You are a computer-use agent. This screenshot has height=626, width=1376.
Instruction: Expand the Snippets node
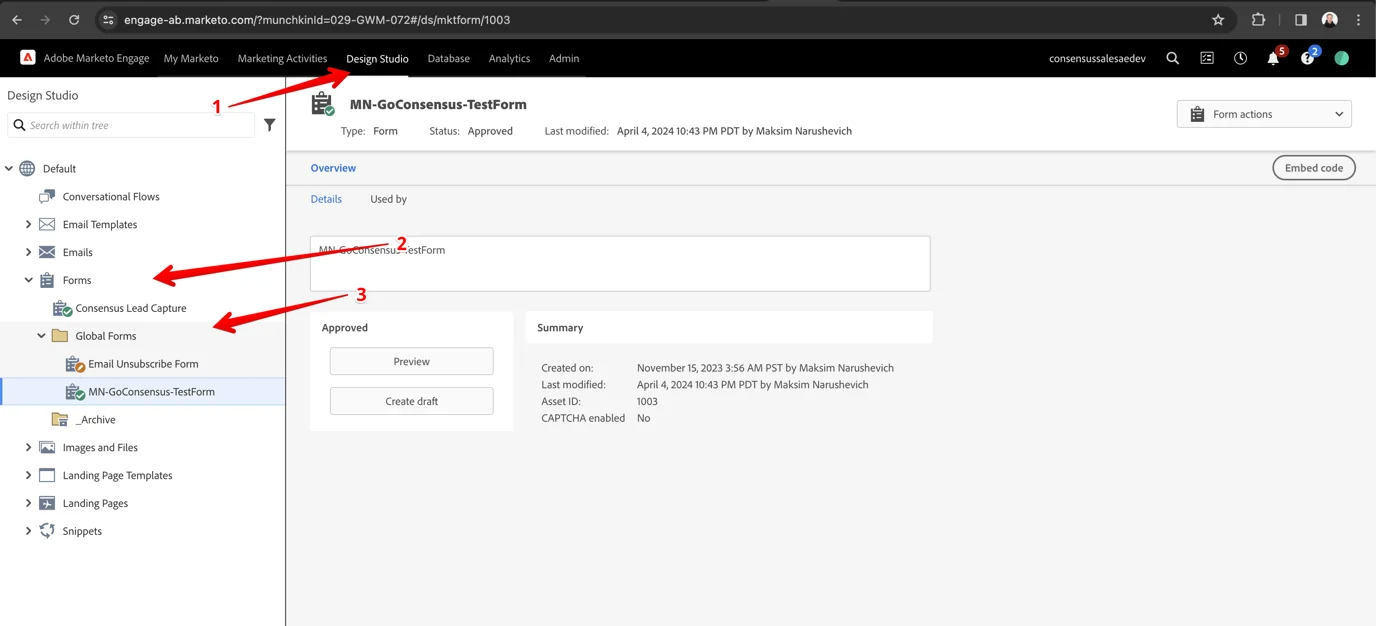[x=28, y=531]
